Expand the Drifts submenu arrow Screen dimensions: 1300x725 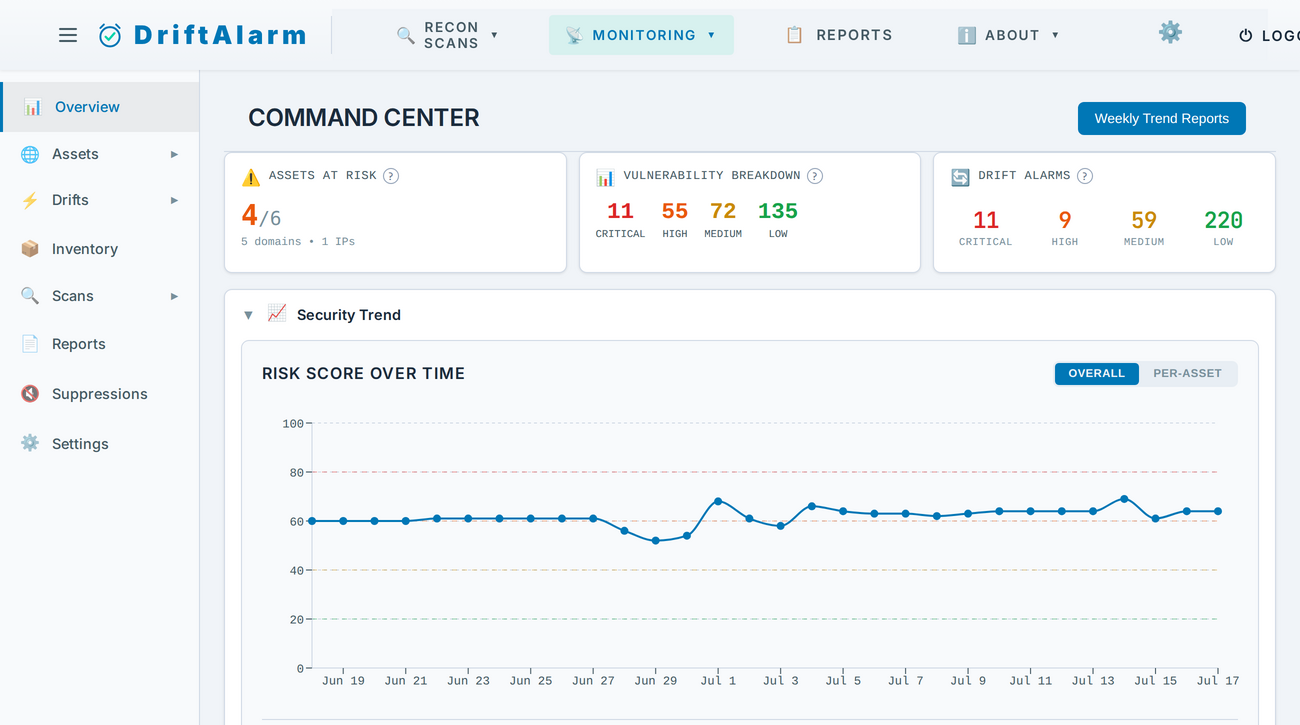tap(174, 200)
